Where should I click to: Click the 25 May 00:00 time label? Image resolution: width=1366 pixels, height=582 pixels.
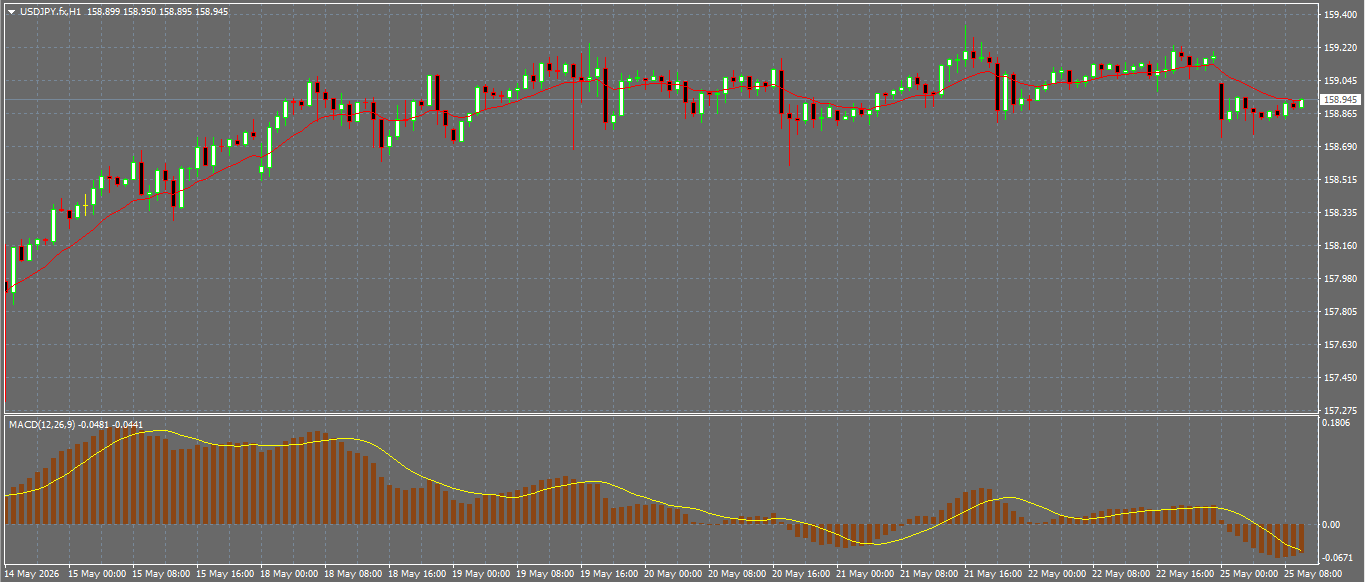[x=1248, y=575]
